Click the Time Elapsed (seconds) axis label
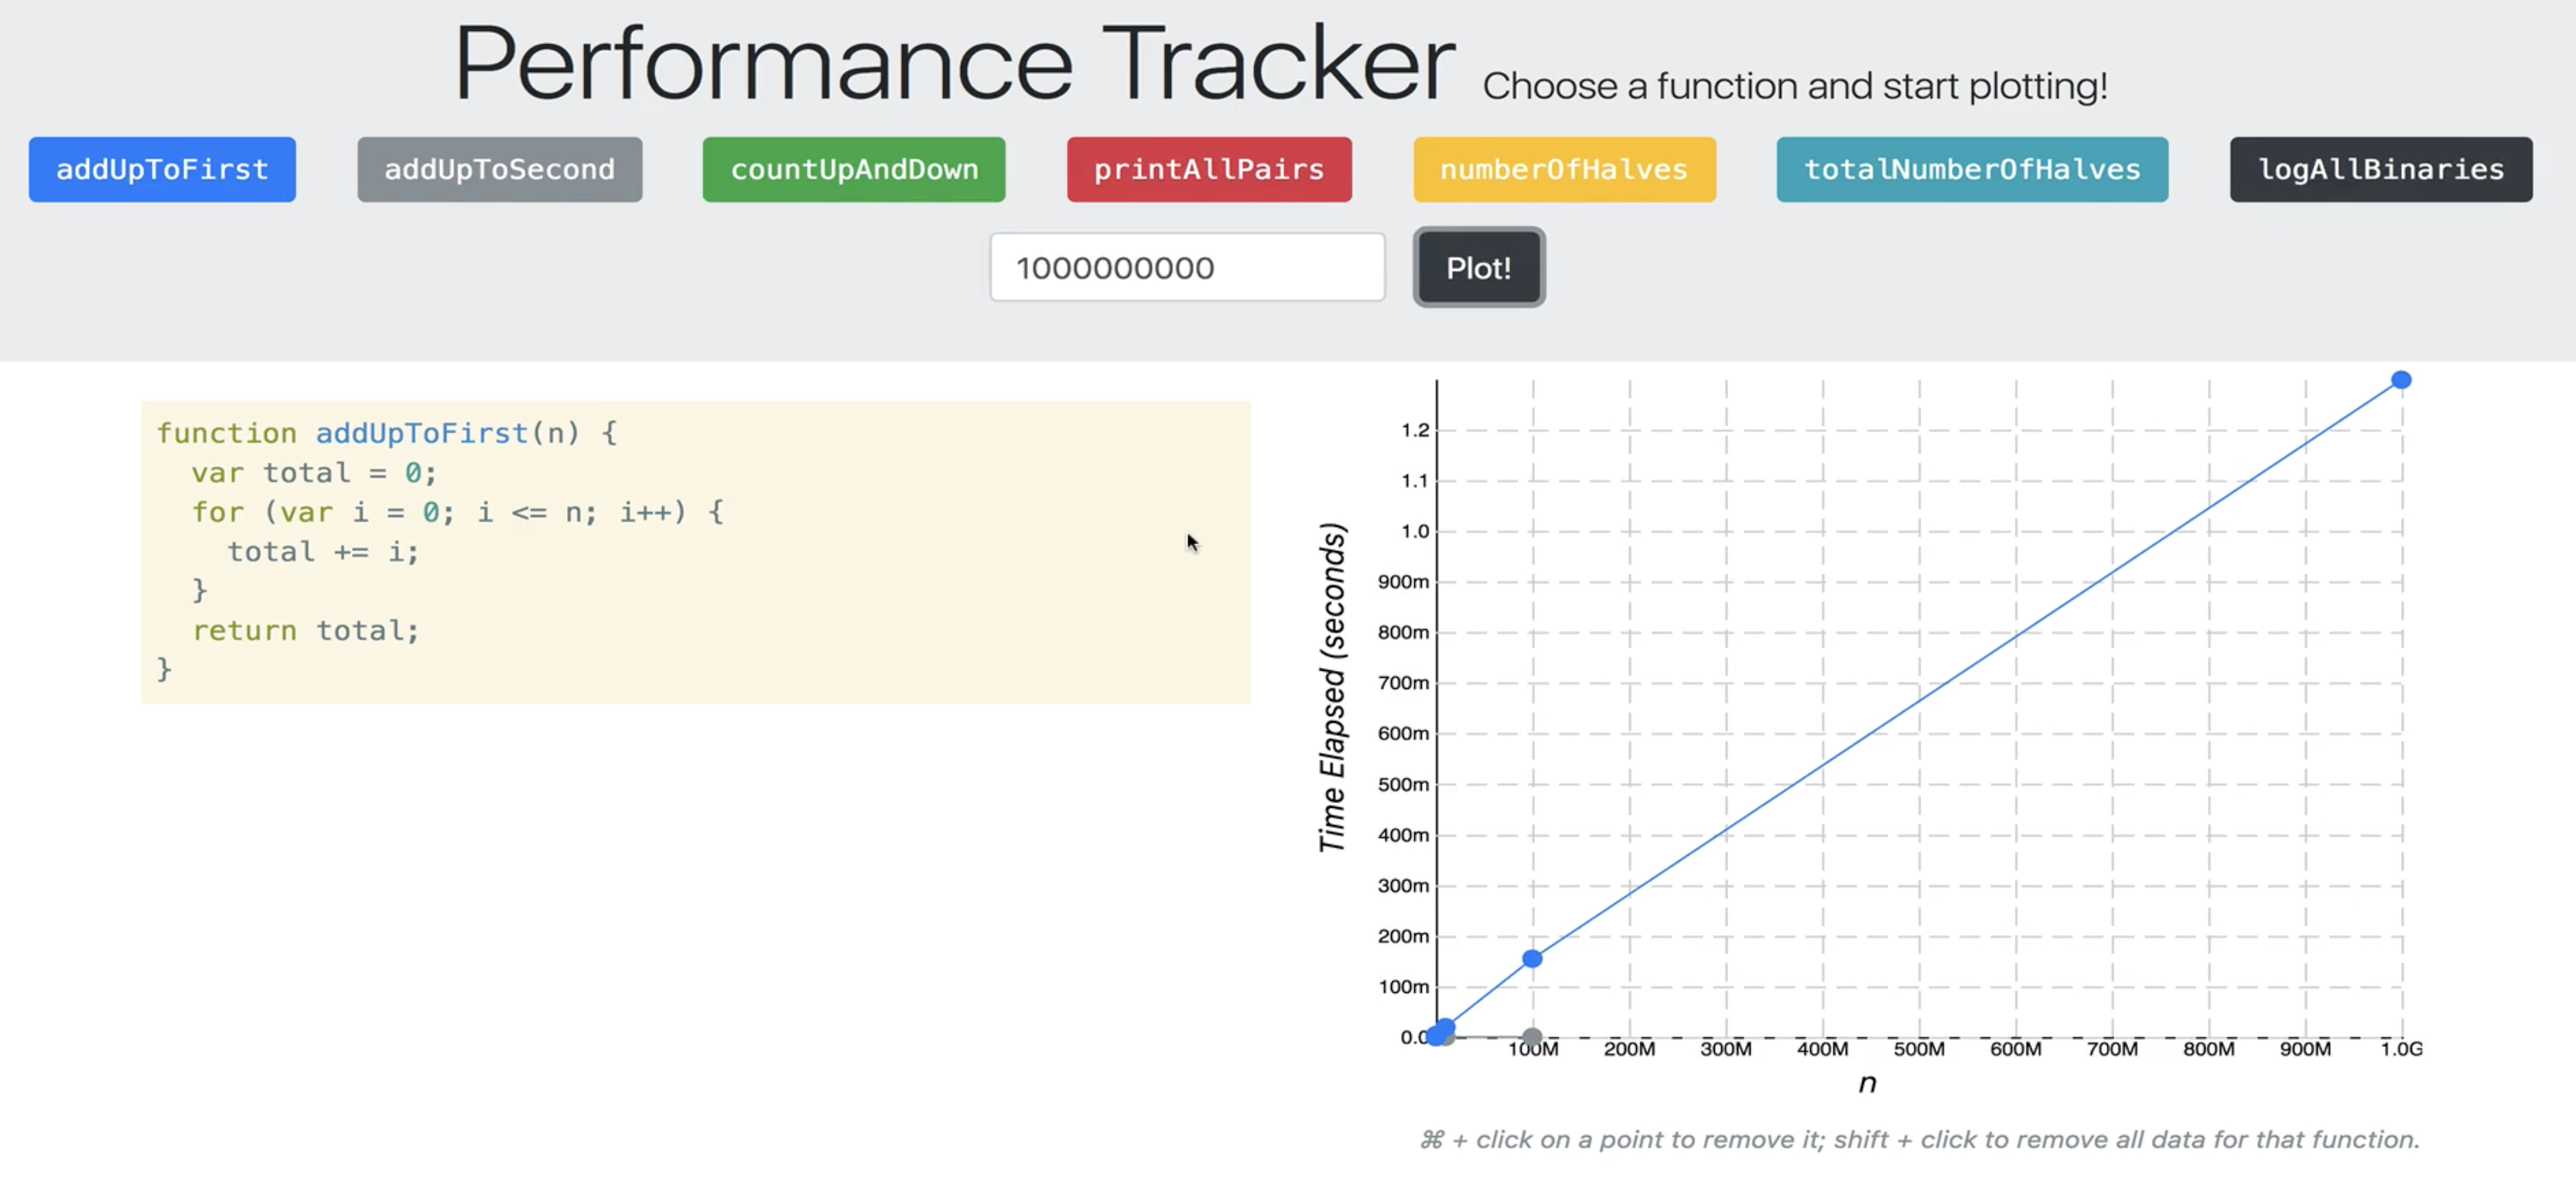The height and width of the screenshot is (1201, 2576). (1331, 688)
